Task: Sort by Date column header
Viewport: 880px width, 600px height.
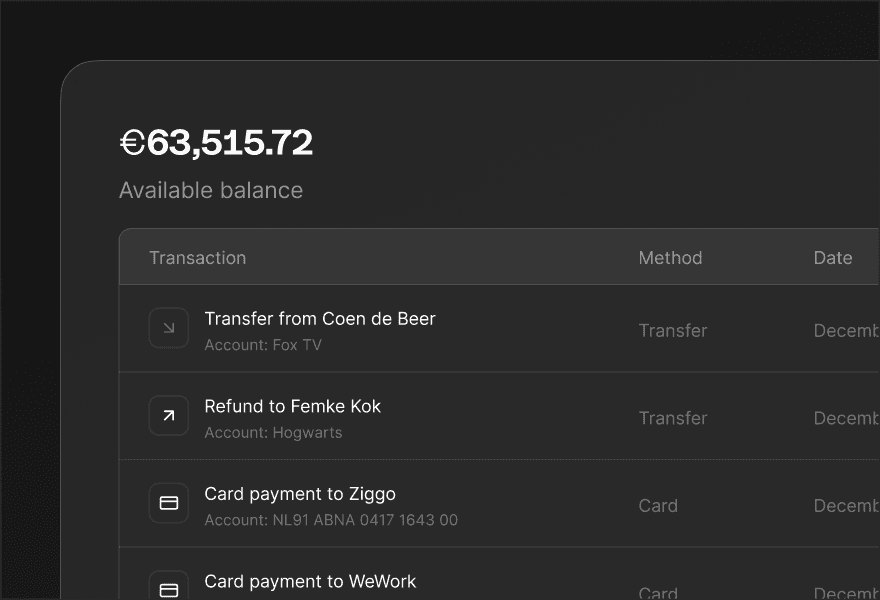Action: tap(832, 258)
